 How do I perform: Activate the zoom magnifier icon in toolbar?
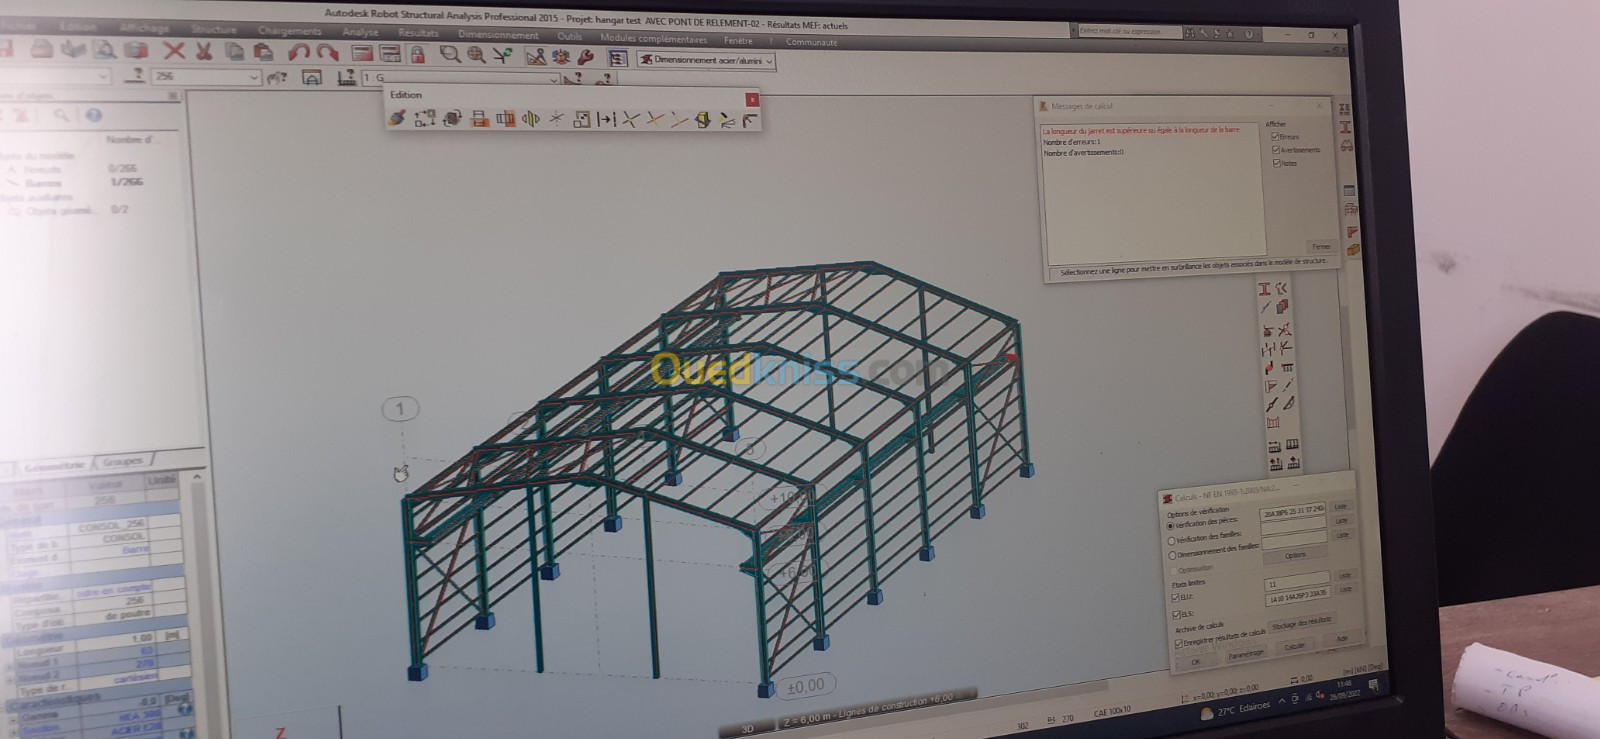point(450,55)
